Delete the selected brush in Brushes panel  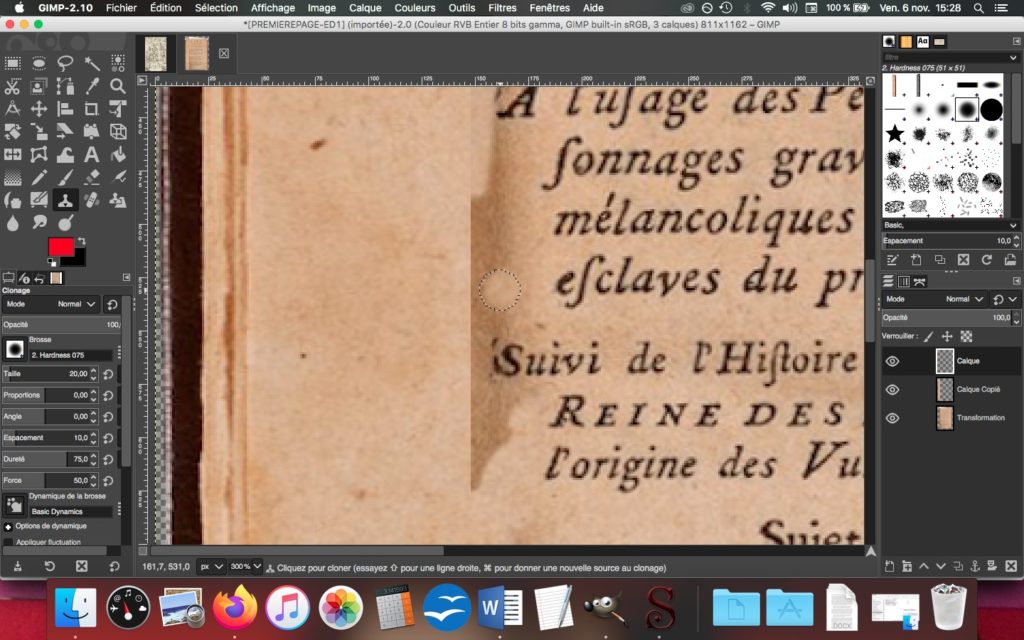[963, 260]
